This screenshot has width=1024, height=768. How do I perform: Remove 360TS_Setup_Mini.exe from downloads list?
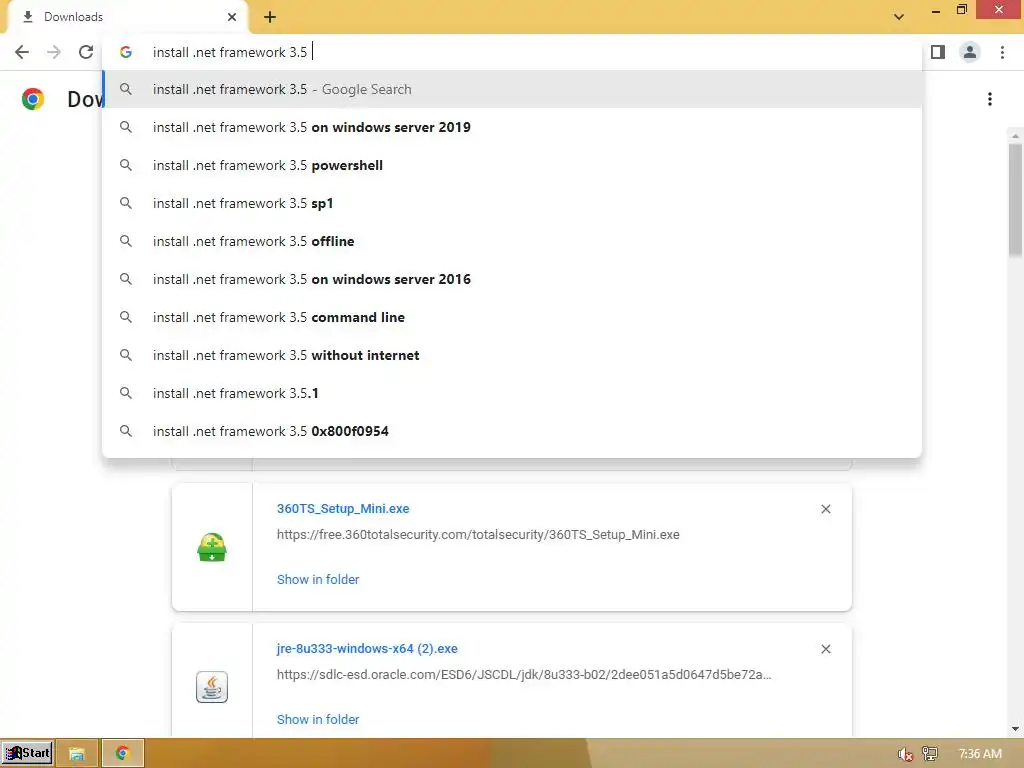point(825,509)
